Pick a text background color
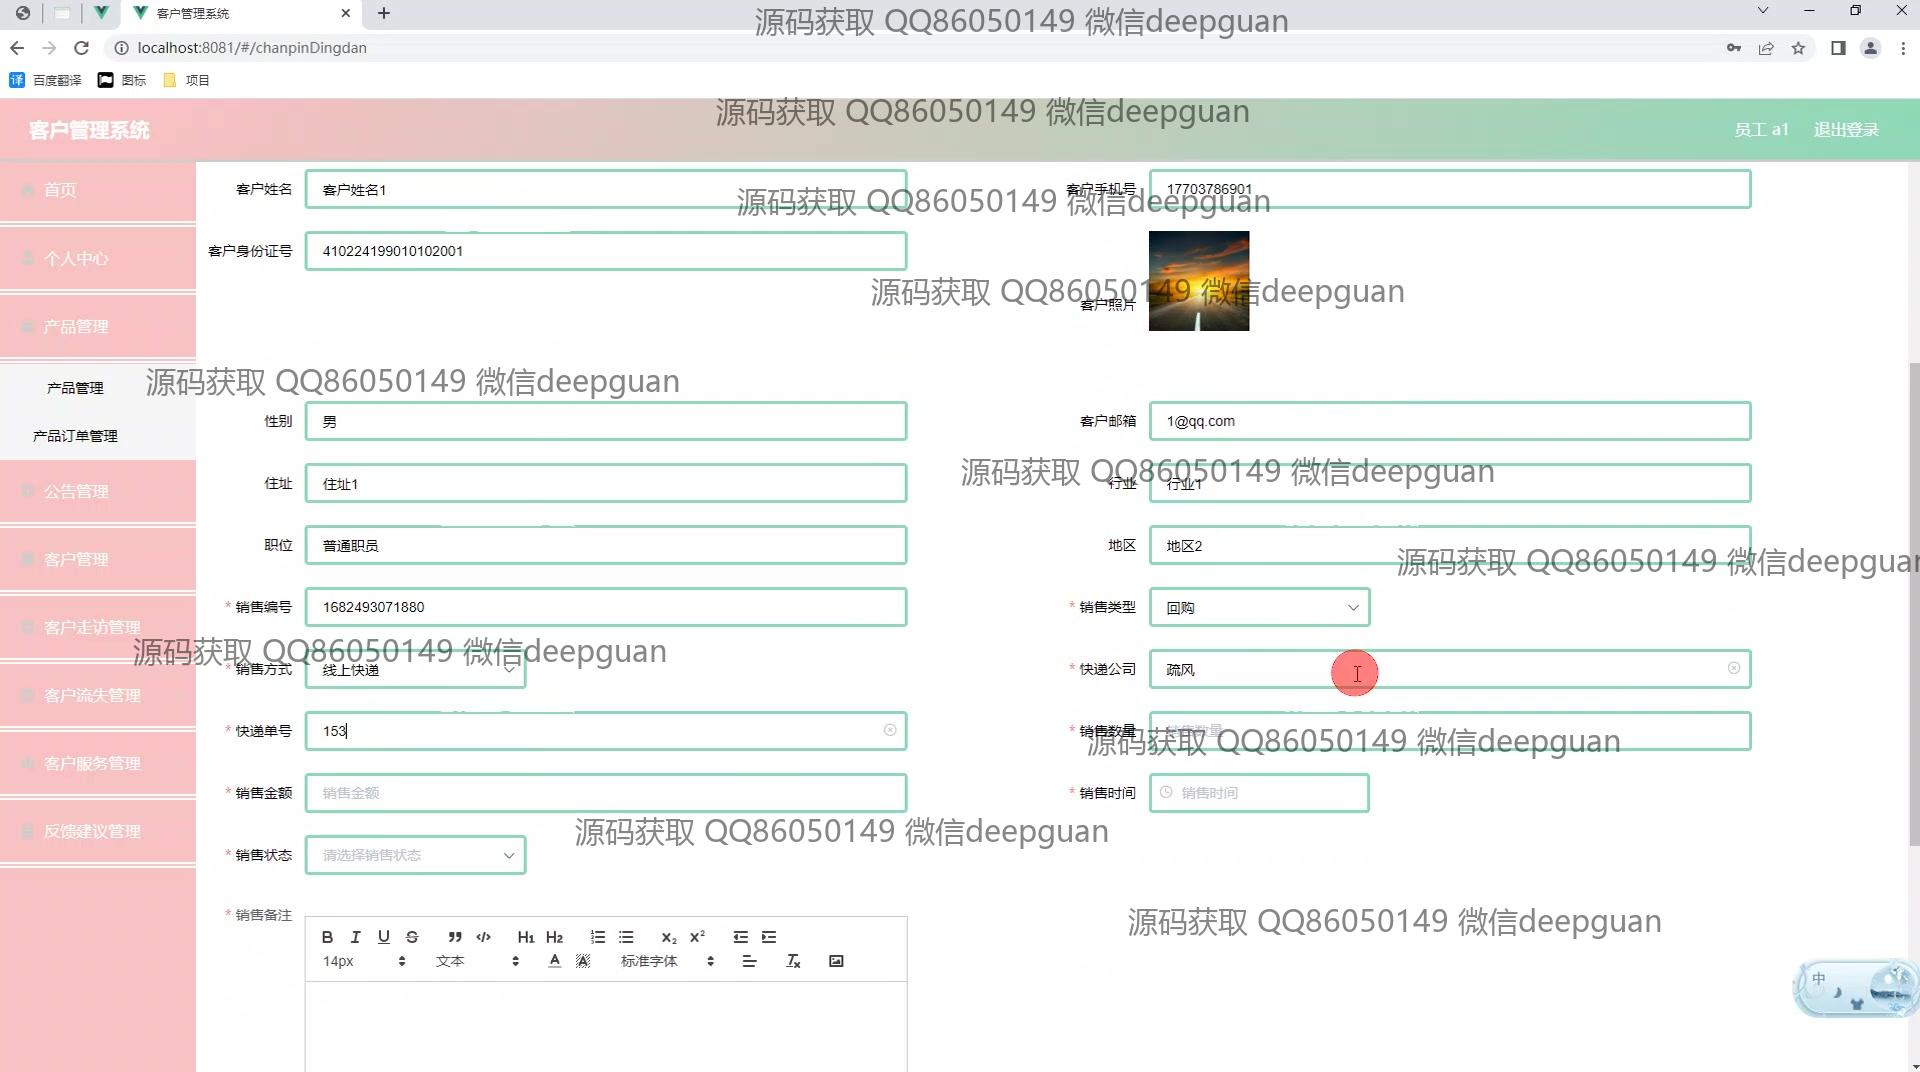1920x1072 pixels. point(583,961)
